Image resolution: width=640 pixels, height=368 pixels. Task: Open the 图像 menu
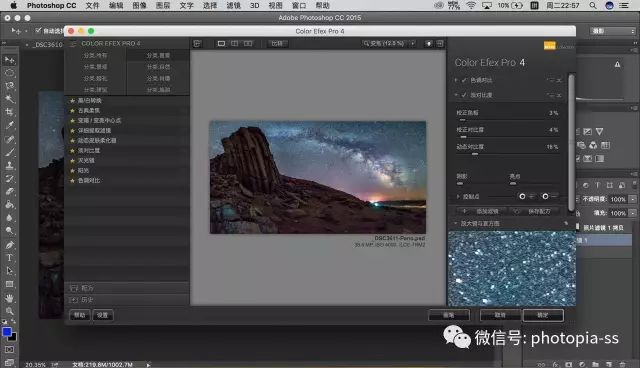tap(139, 5)
